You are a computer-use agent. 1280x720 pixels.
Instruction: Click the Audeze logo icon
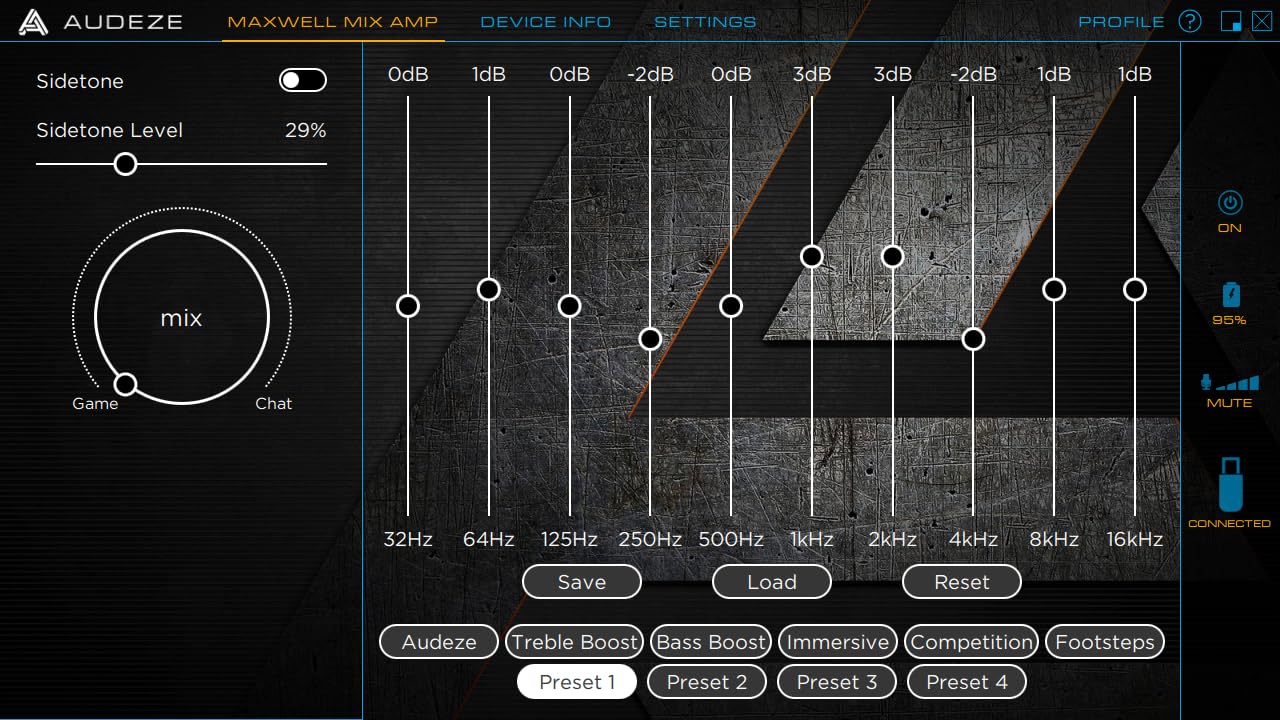point(33,22)
